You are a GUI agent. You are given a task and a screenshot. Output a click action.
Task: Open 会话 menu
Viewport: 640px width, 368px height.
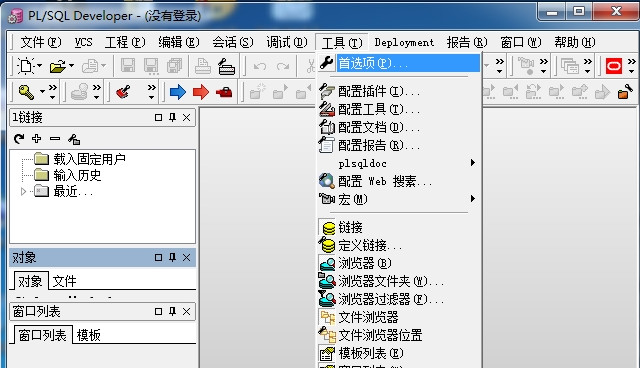233,42
